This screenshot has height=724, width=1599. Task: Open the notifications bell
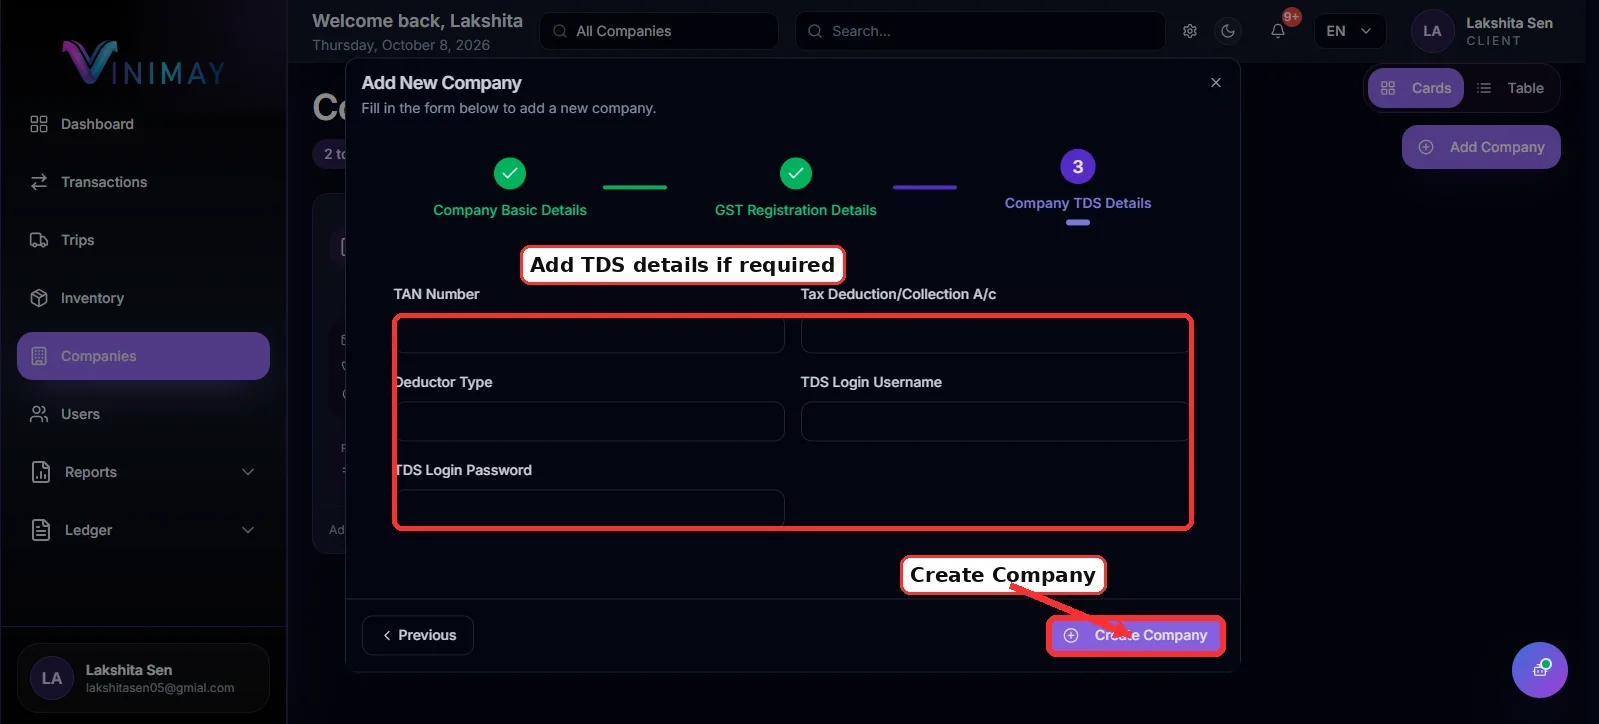click(x=1278, y=31)
